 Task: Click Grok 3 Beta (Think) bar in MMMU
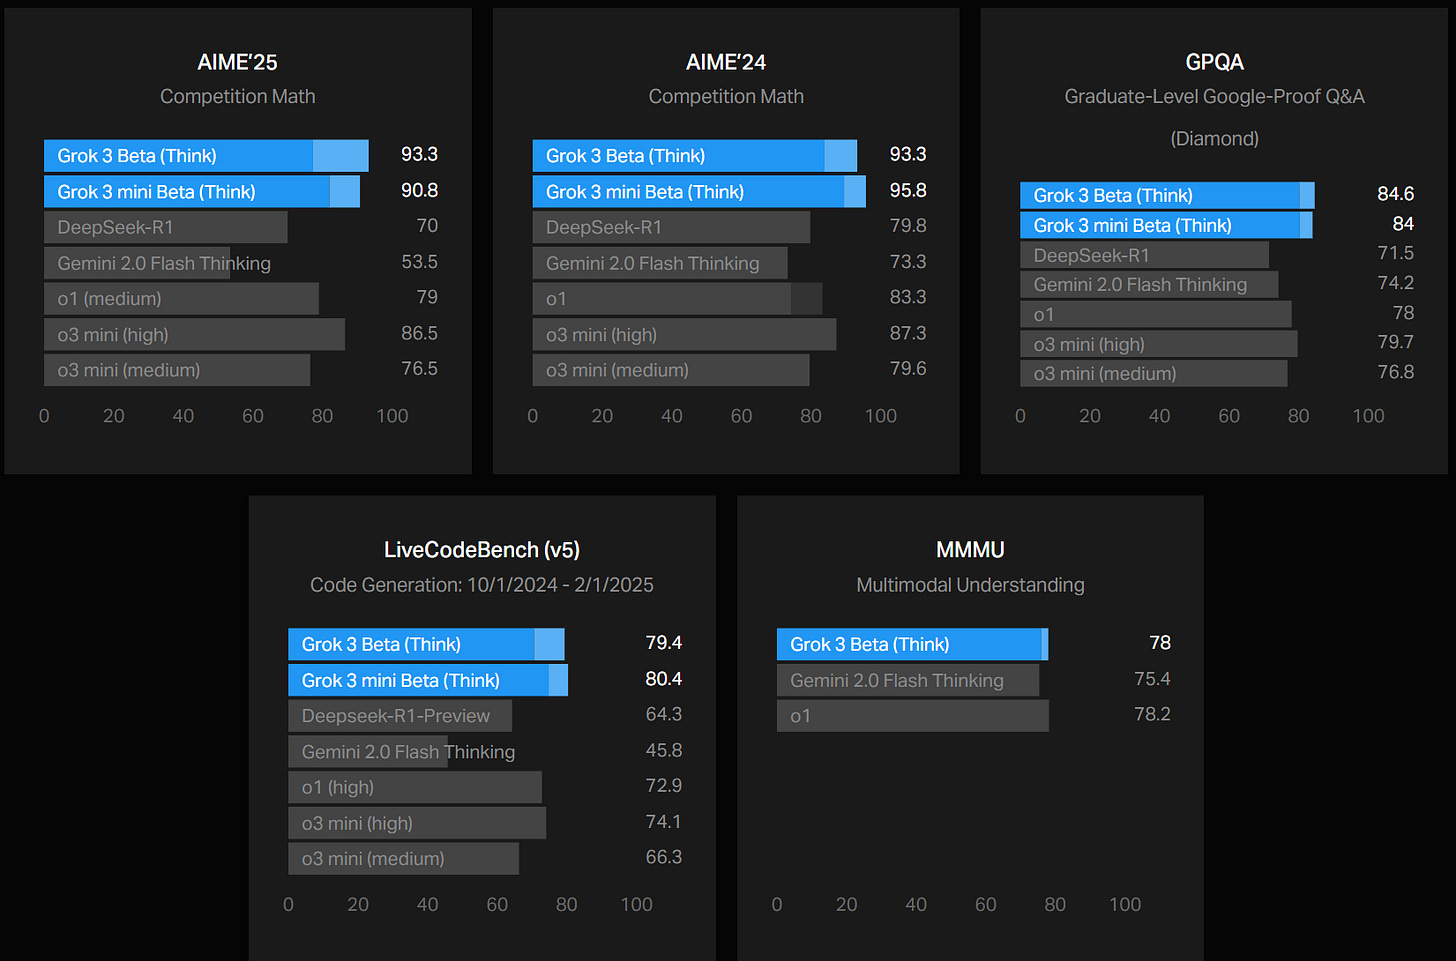[x=912, y=645]
